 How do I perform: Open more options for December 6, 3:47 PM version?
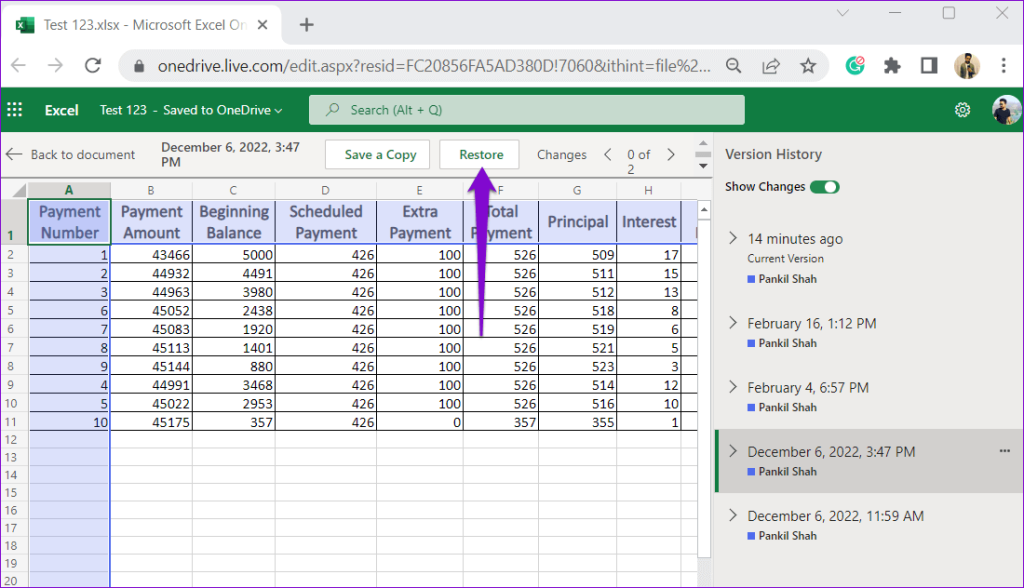(x=1004, y=451)
